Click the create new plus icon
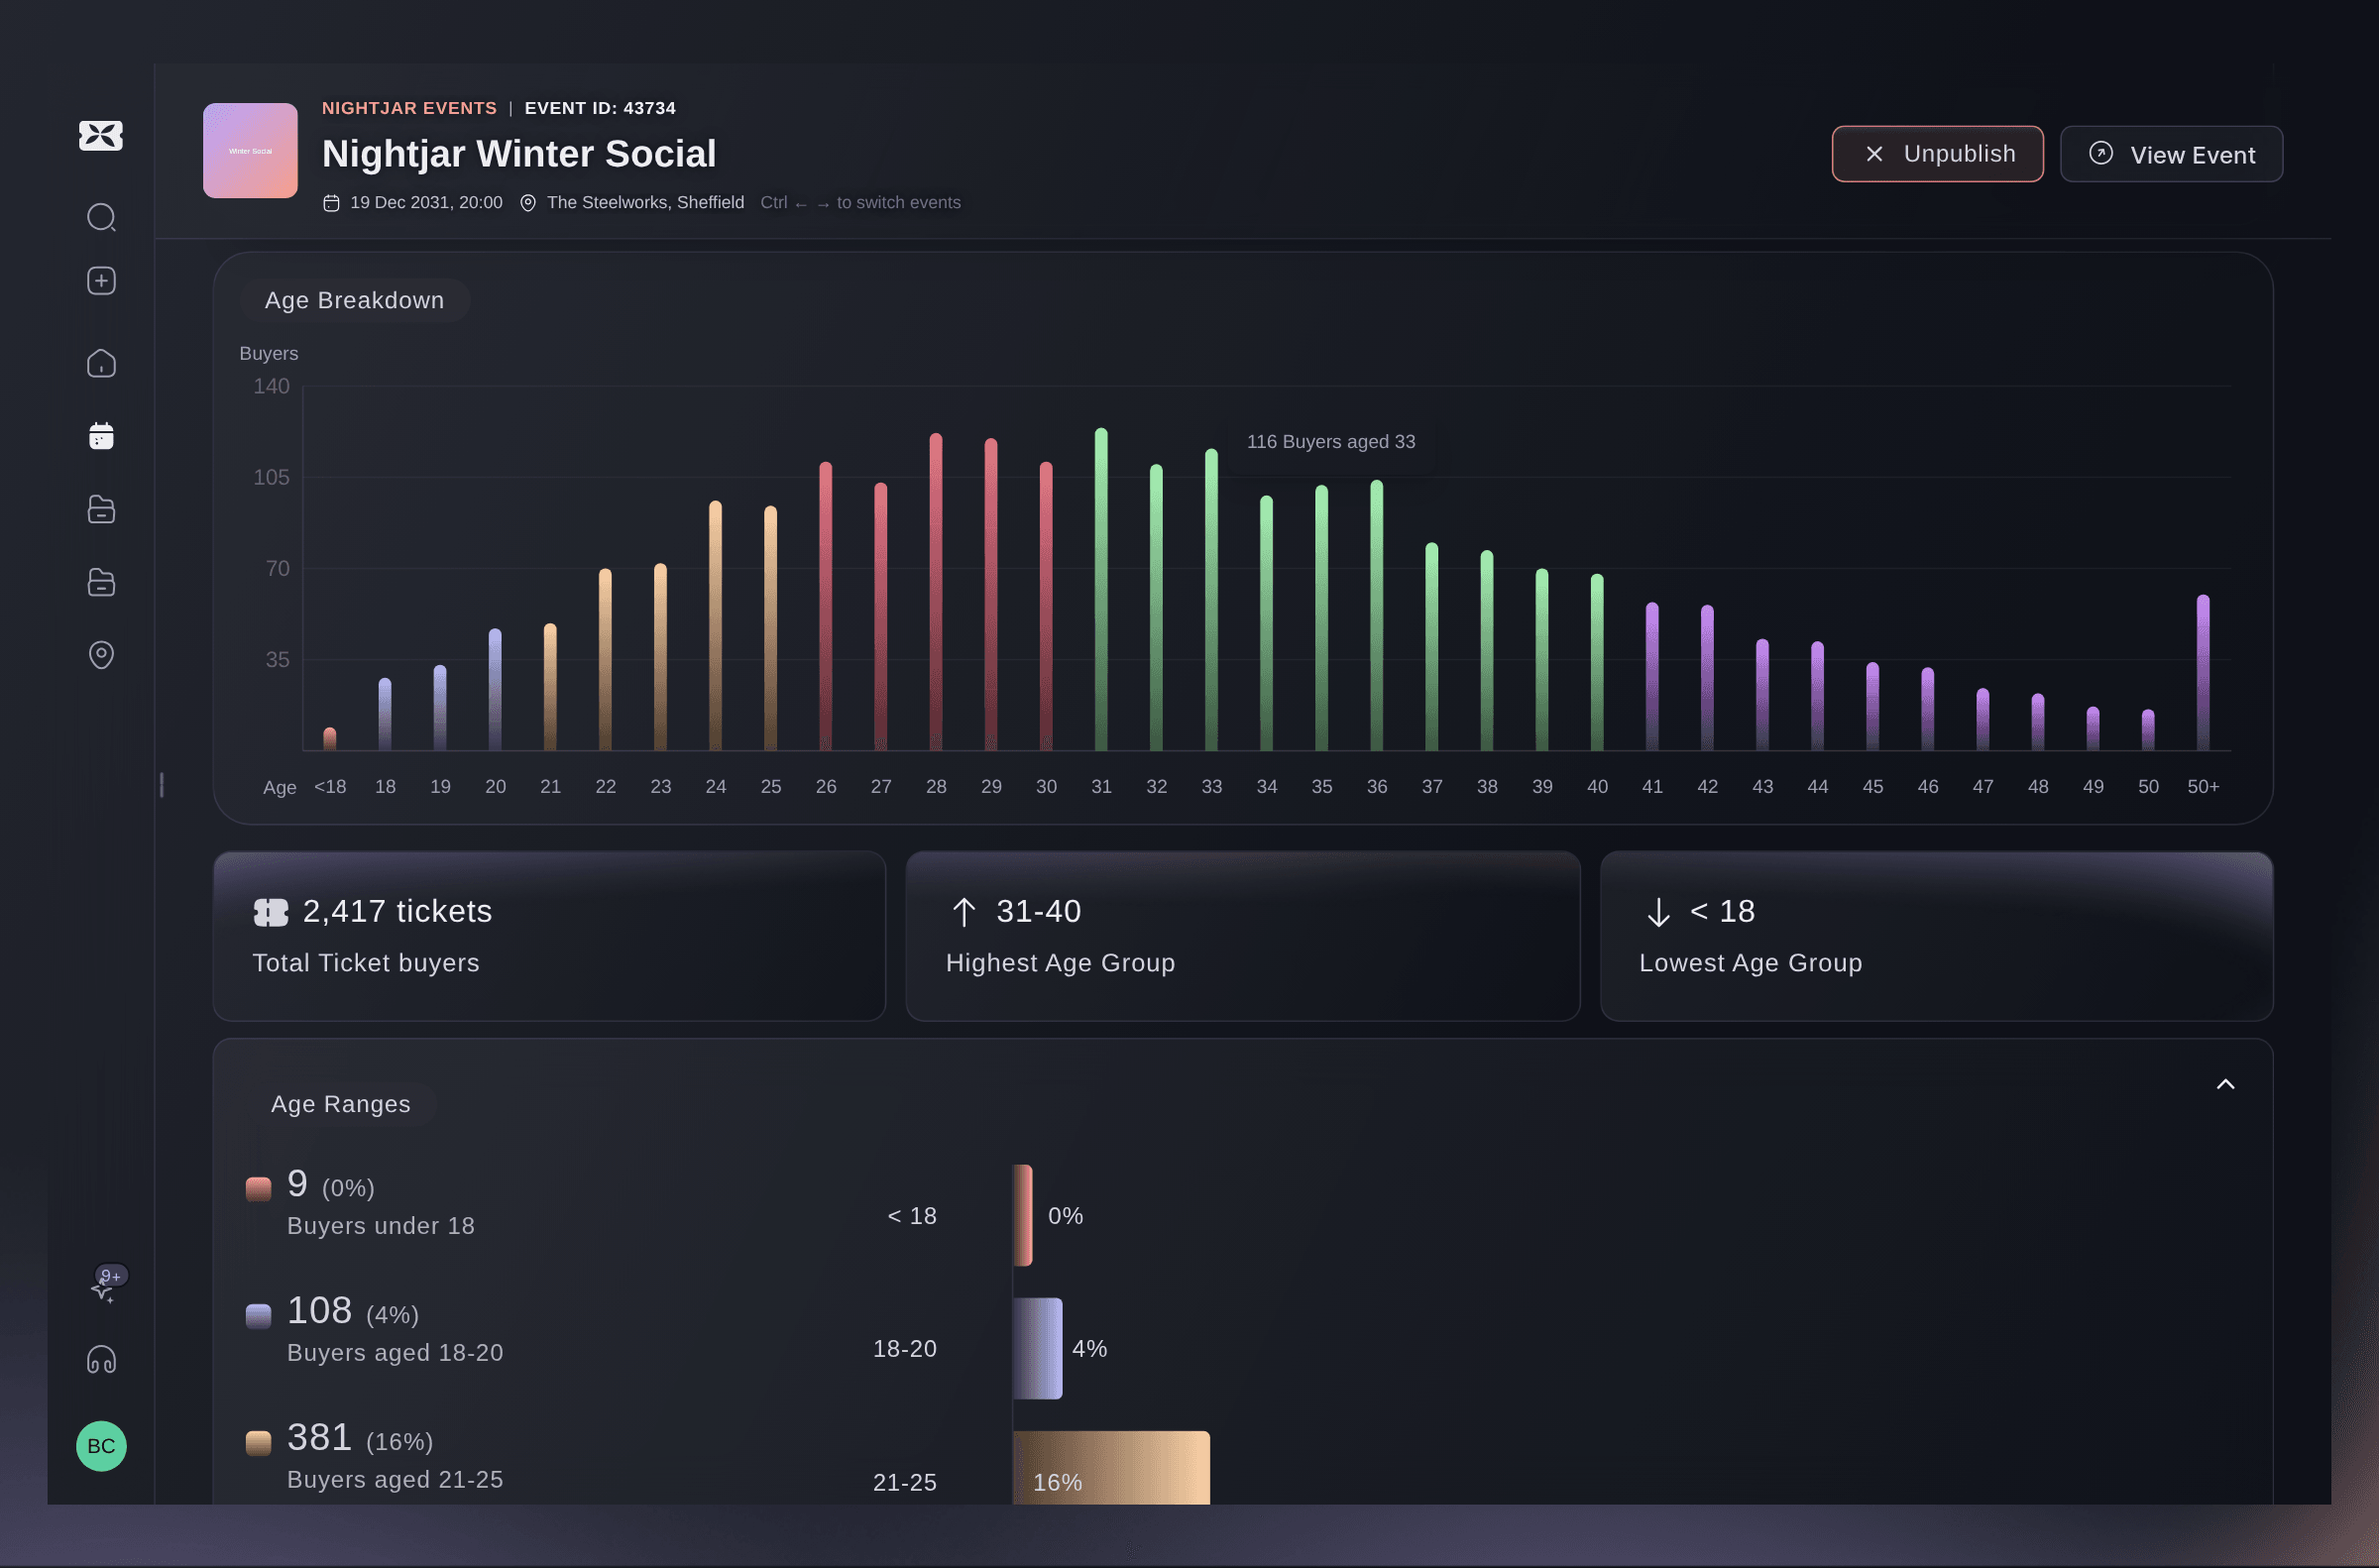The image size is (2379, 1568). pos(101,281)
